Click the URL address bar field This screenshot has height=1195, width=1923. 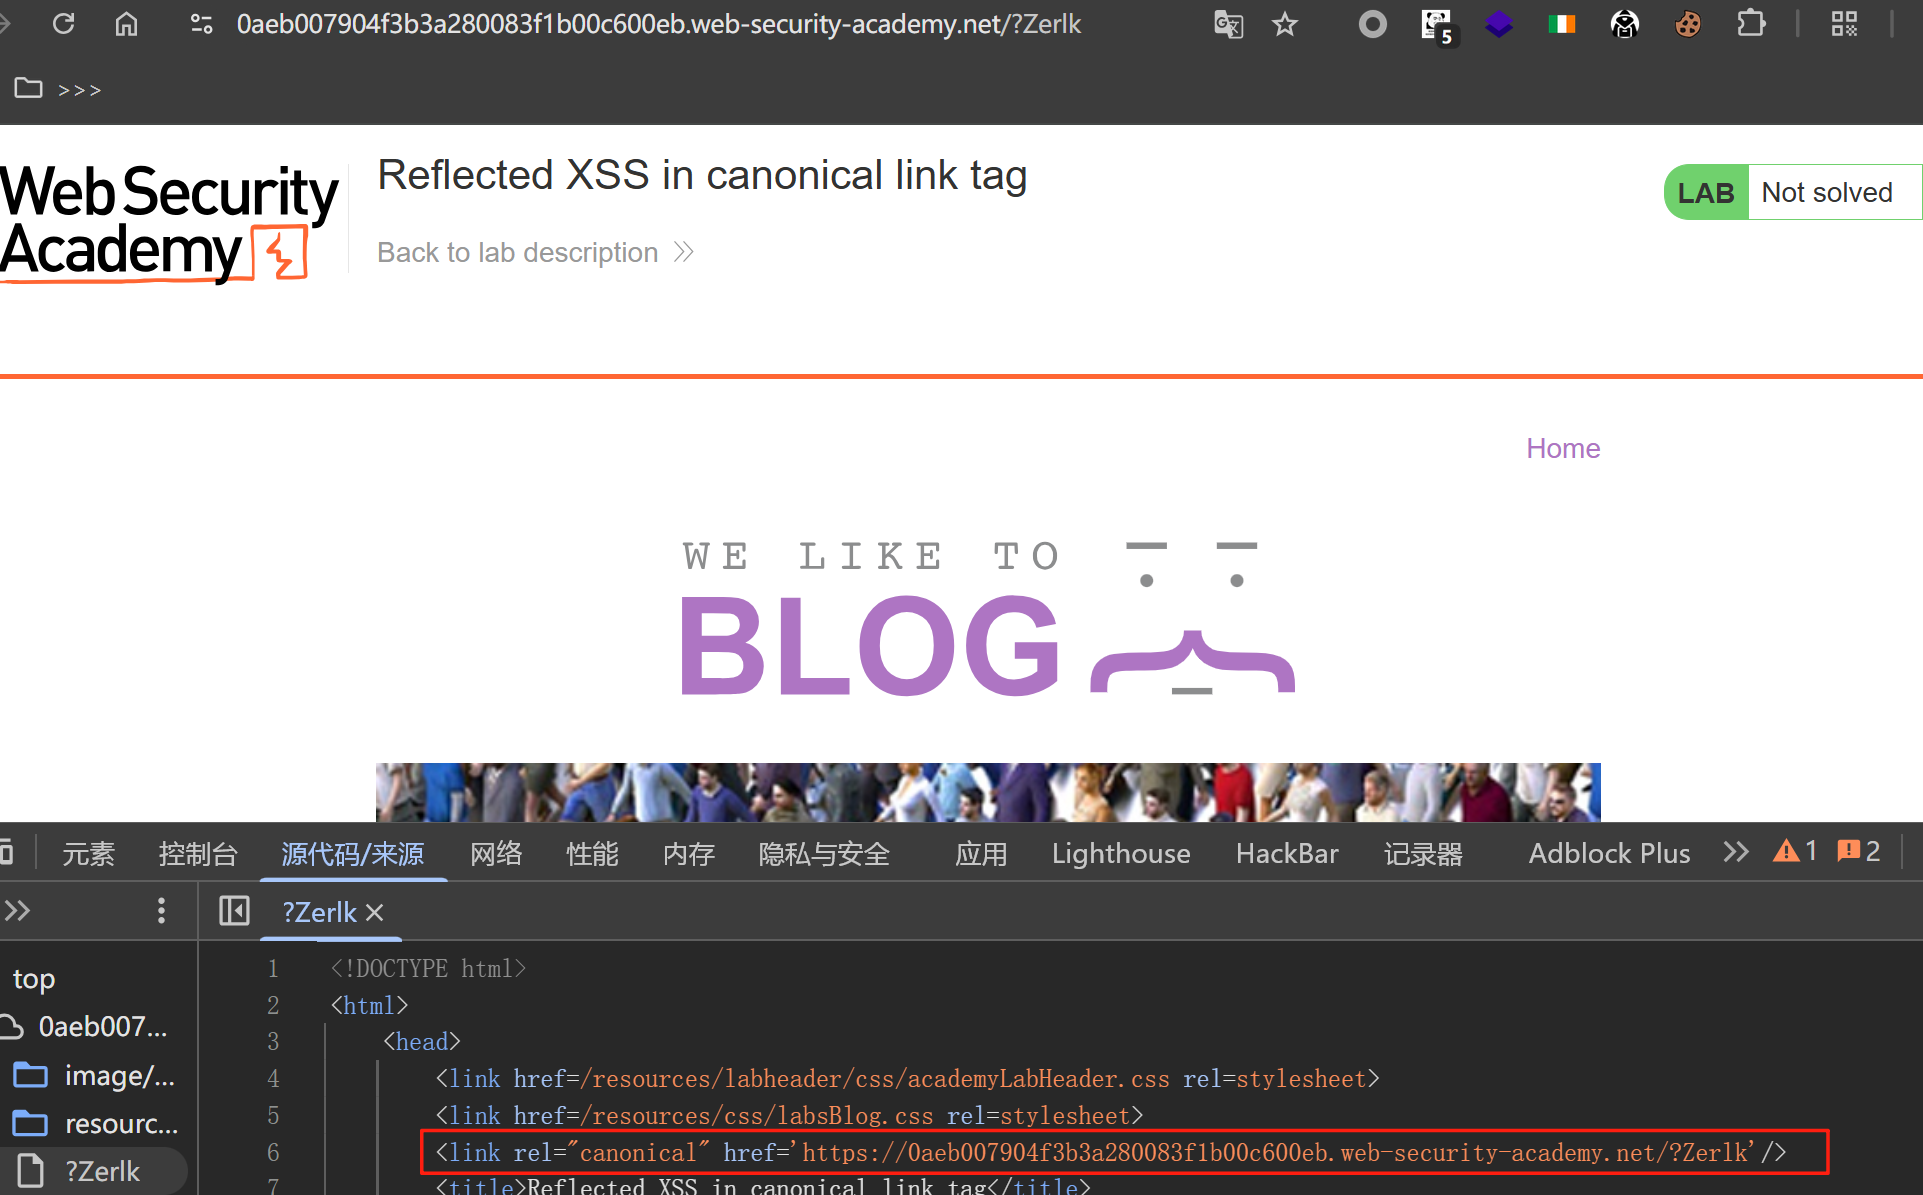[x=658, y=23]
